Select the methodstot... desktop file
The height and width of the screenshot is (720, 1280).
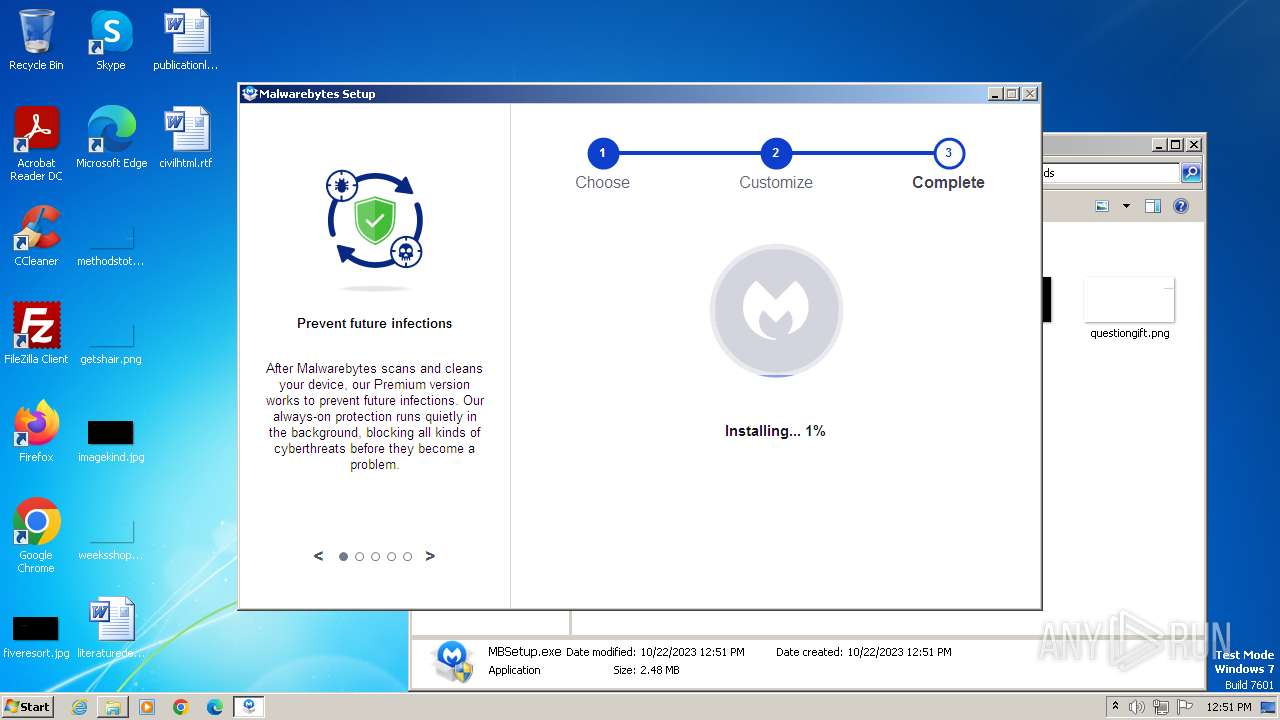coord(111,236)
